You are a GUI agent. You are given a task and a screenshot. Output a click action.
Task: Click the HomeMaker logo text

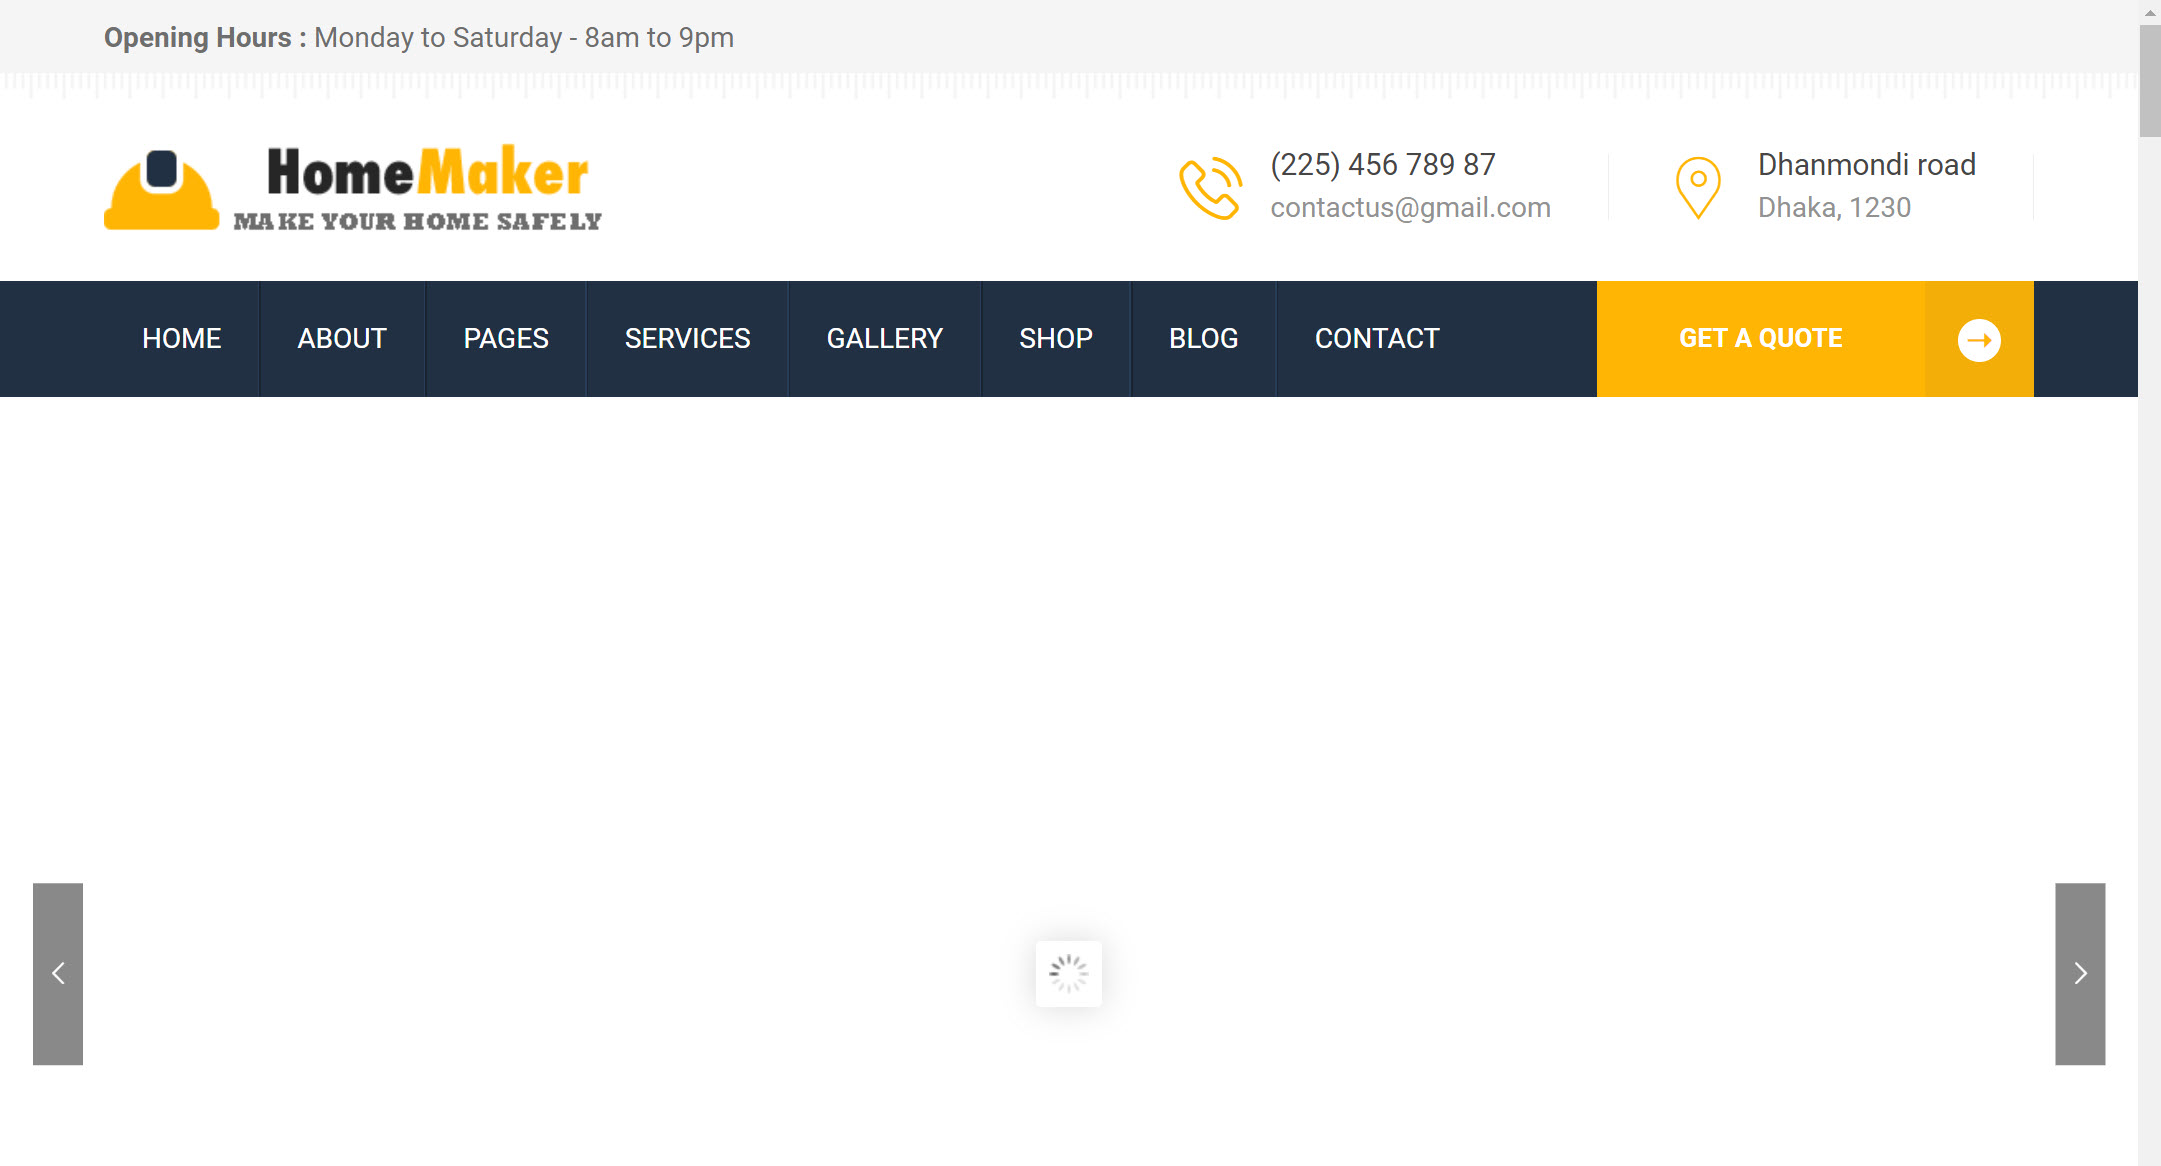pos(427,174)
